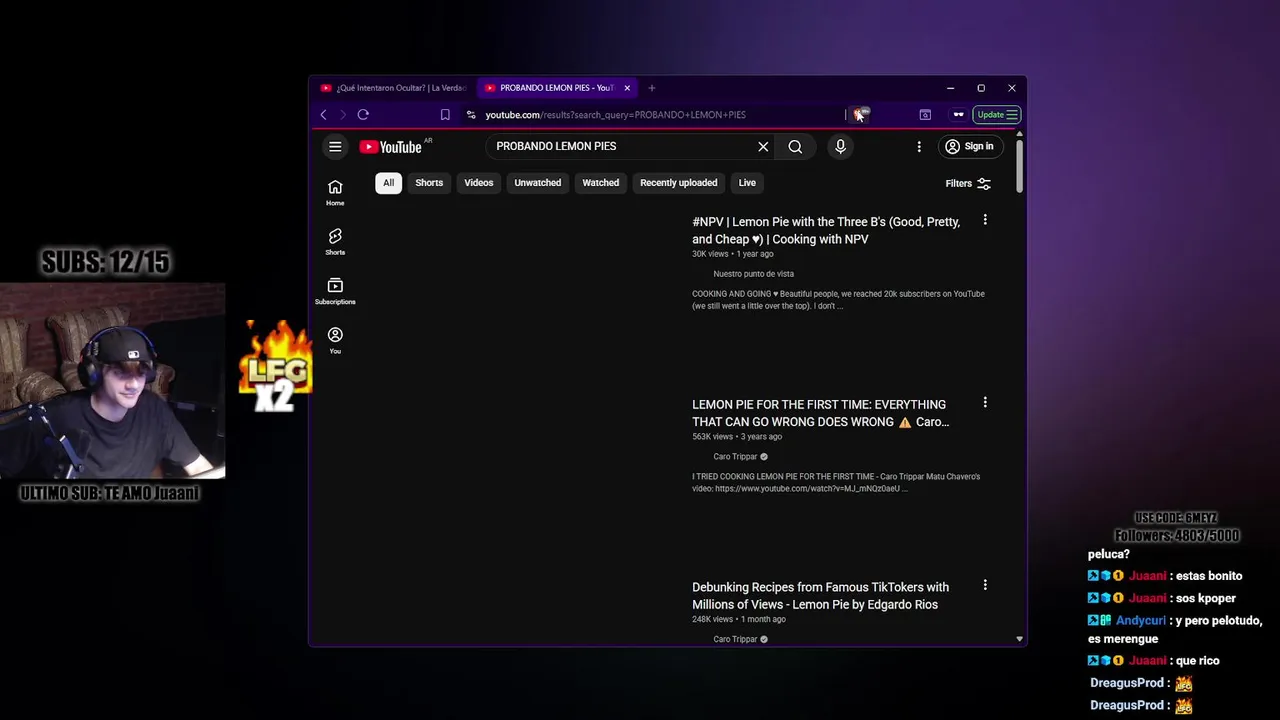Image resolution: width=1280 pixels, height=720 pixels.
Task: Click the browser Update menu button
Action: (x=997, y=115)
